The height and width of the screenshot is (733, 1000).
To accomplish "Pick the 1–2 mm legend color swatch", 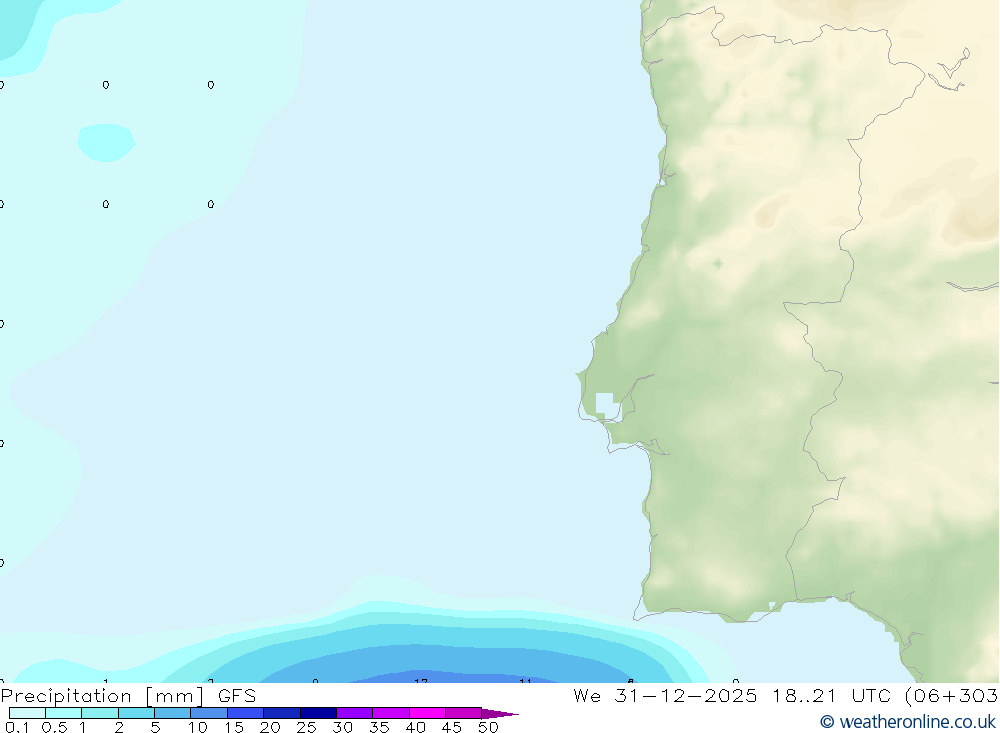I will pos(100,713).
